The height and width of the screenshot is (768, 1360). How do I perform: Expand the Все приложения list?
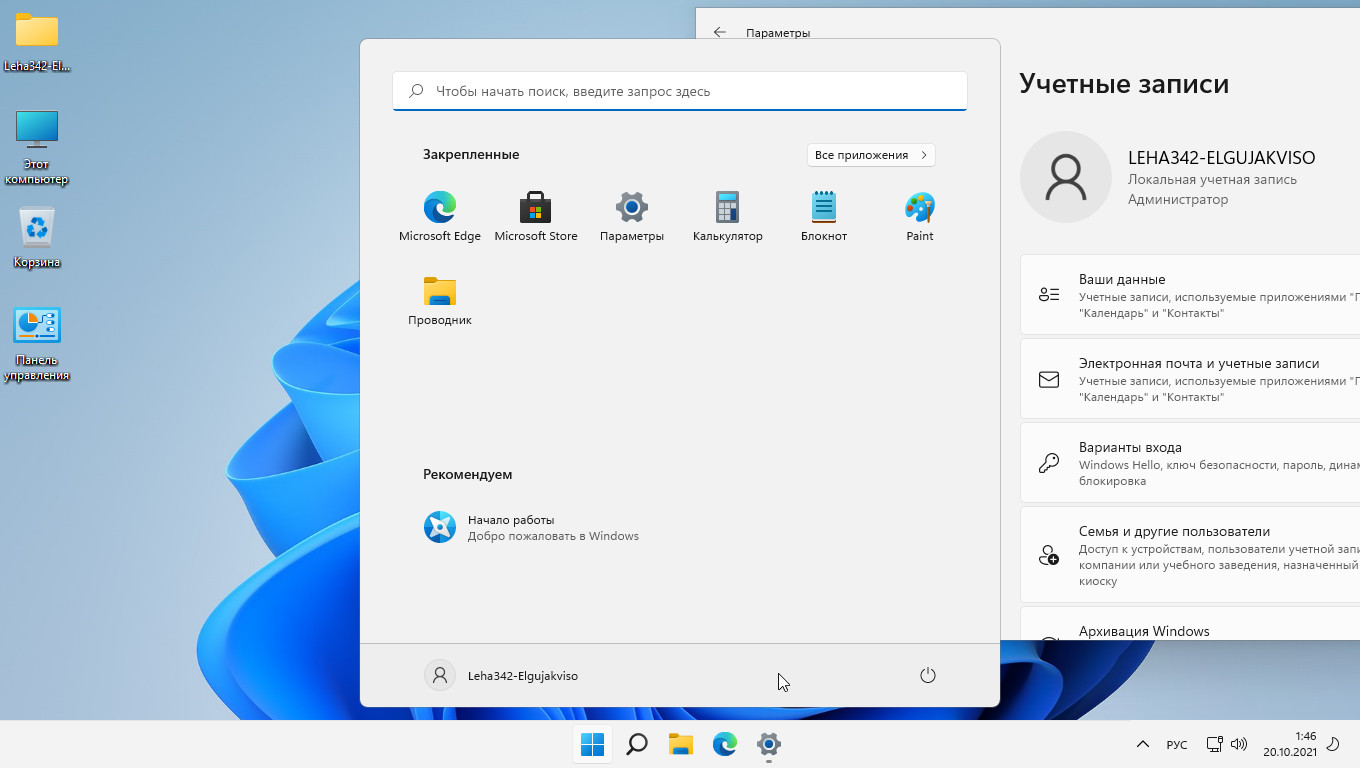[870, 155]
